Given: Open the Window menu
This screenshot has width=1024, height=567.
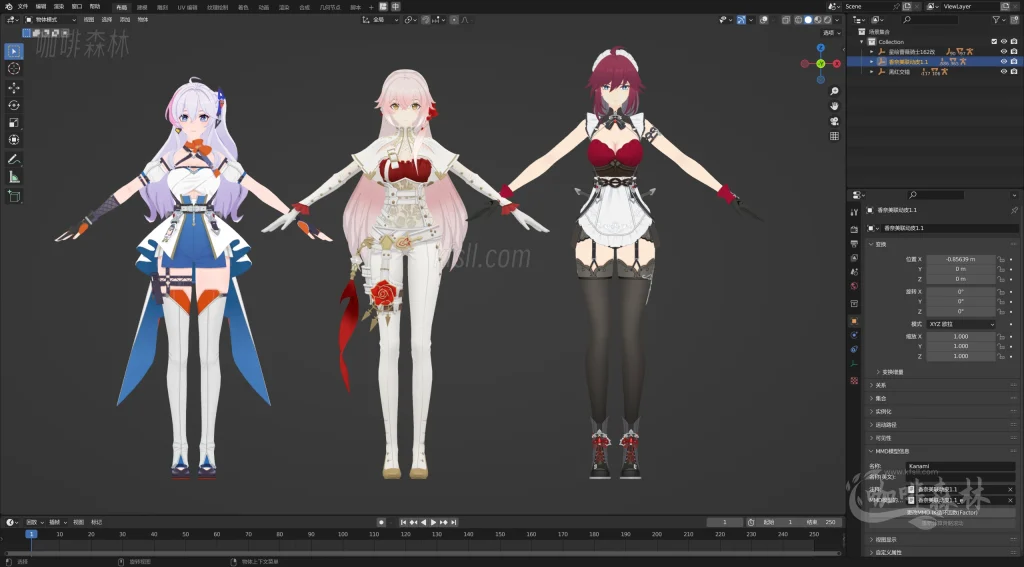Looking at the screenshot, I should (77, 7).
